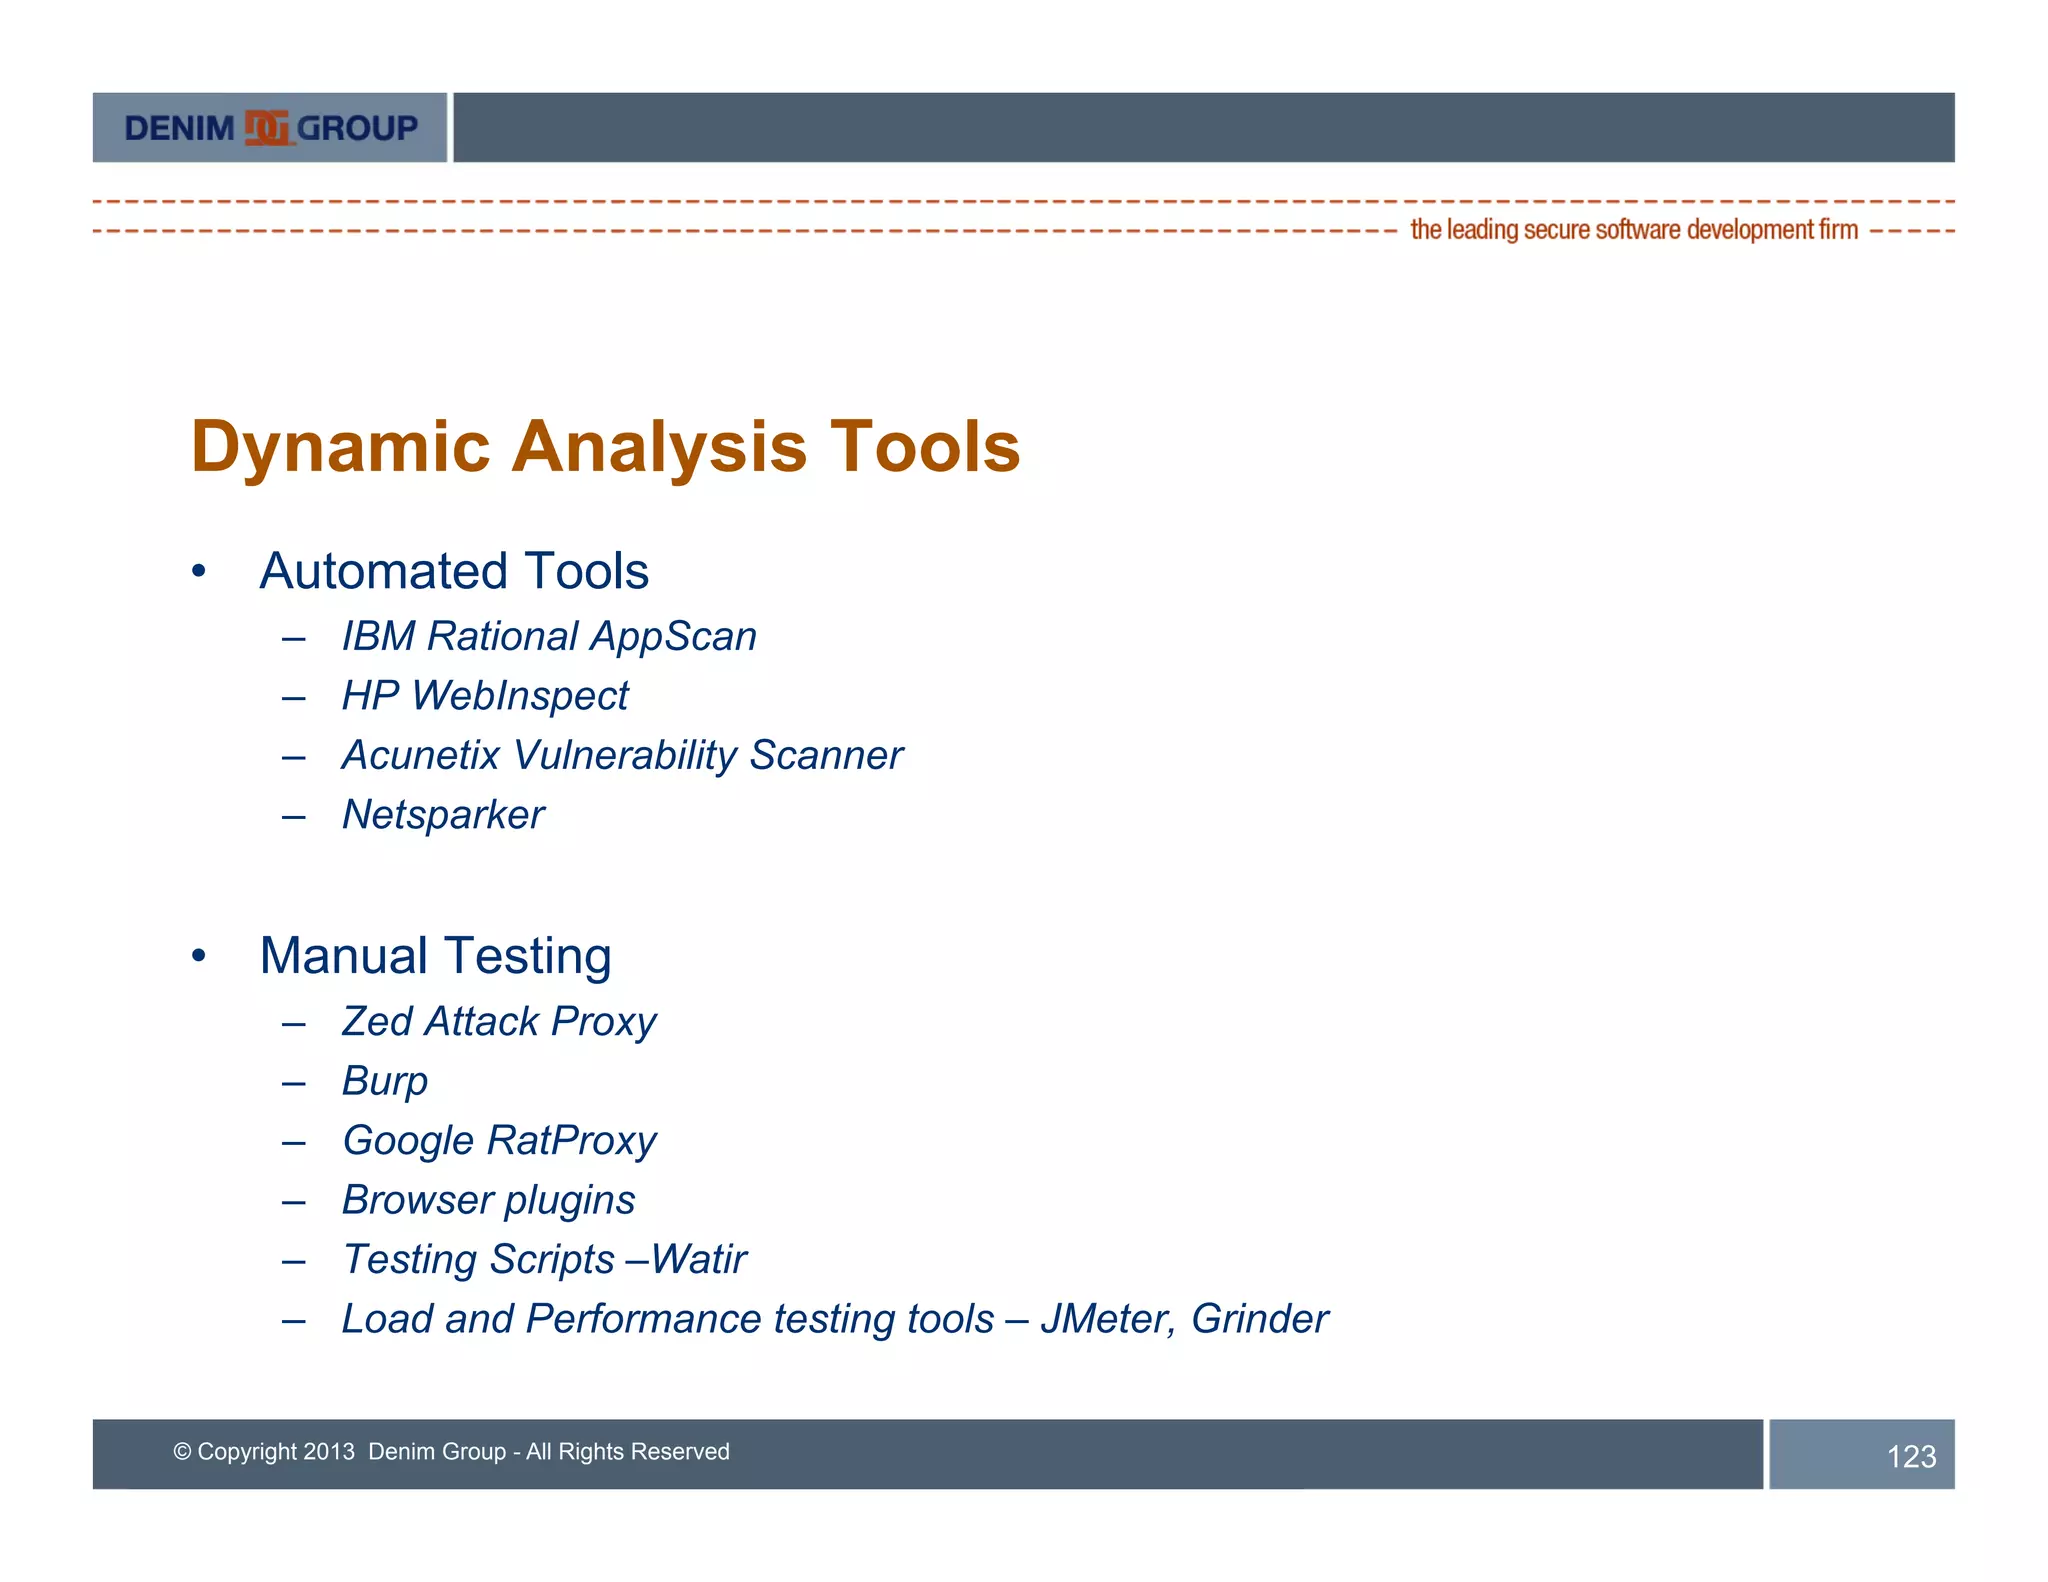Click Zed Attack Proxy entry
Screen dimensions: 2048x1582
pyautogui.click(x=499, y=1022)
